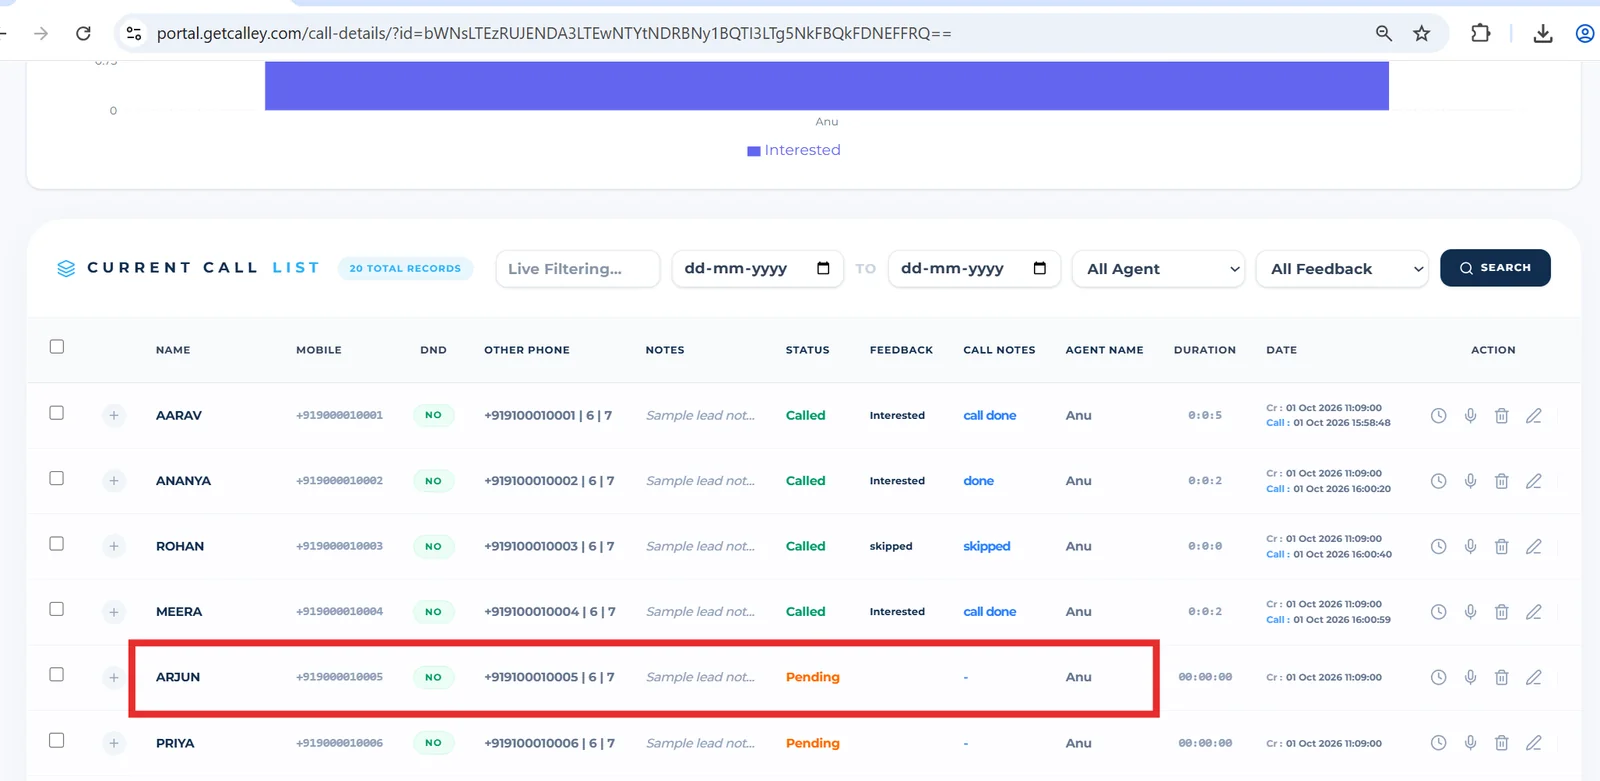Expand the ROHAN row with plus button
The height and width of the screenshot is (781, 1600).
point(114,547)
